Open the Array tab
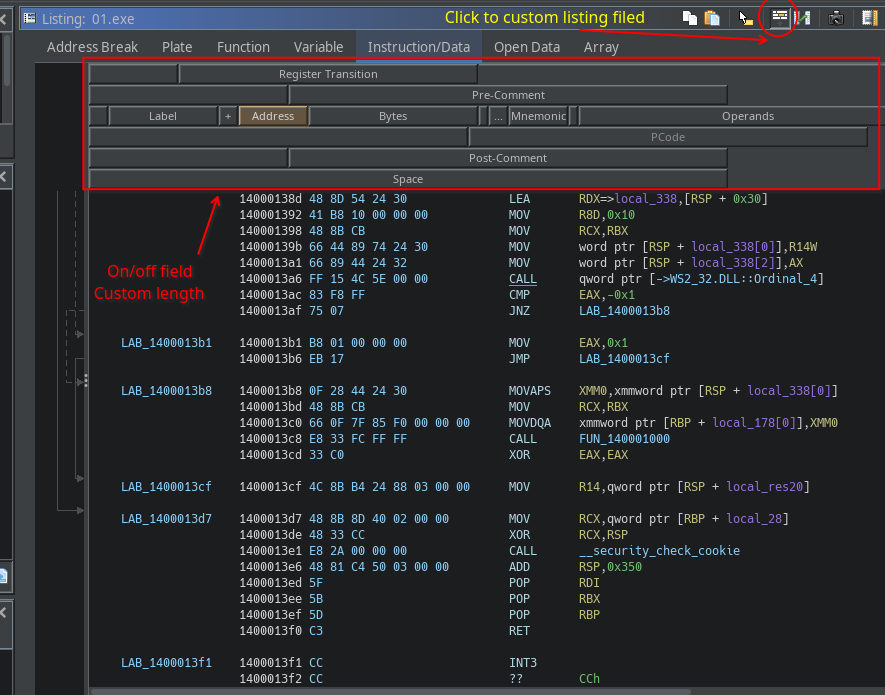The image size is (885, 695). [x=601, y=47]
